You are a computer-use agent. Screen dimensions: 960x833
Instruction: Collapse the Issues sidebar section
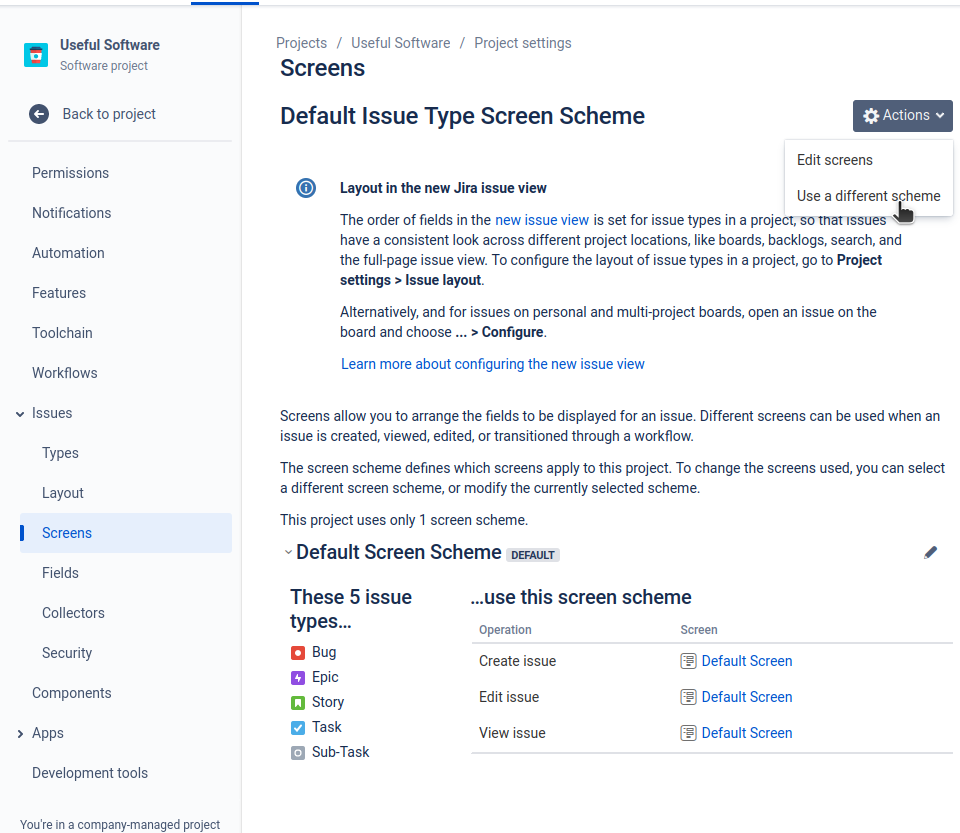[20, 412]
